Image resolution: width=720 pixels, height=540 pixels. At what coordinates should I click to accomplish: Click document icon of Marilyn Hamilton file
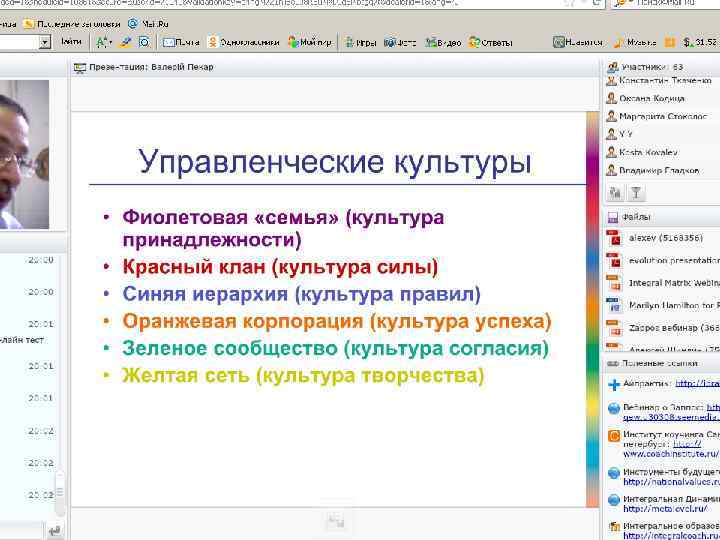click(x=613, y=305)
